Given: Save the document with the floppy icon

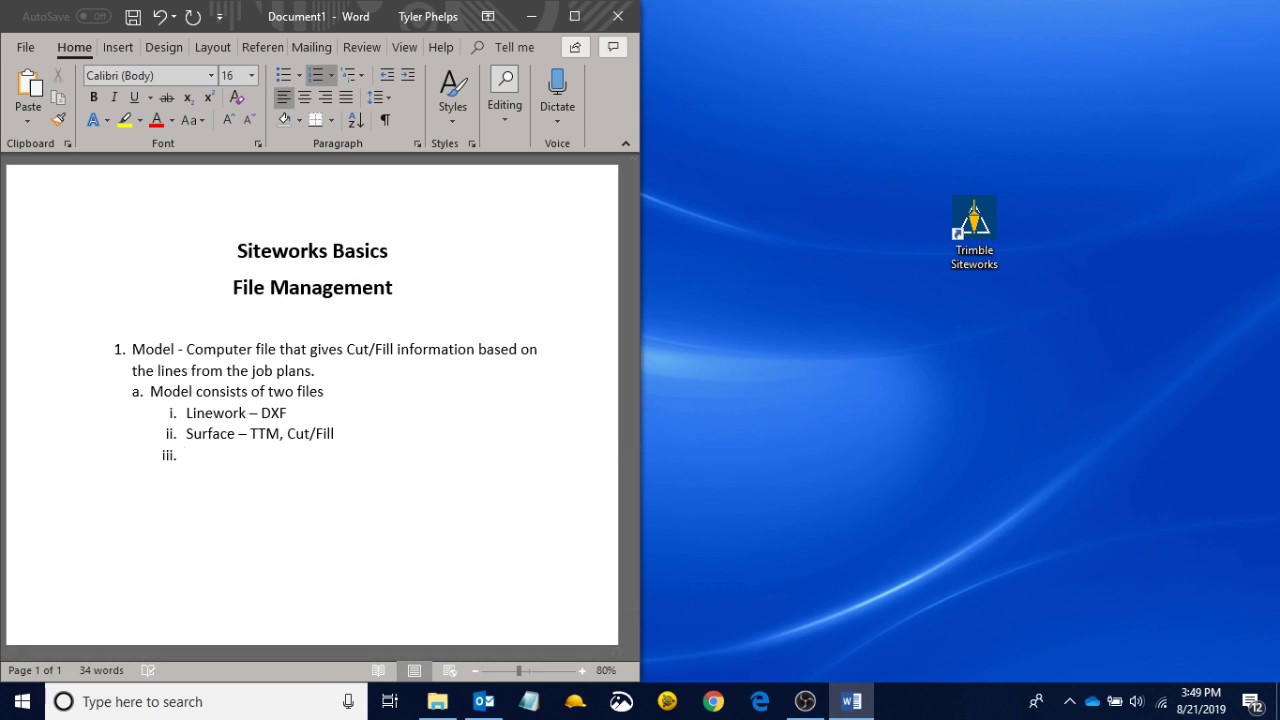Looking at the screenshot, I should click(133, 17).
